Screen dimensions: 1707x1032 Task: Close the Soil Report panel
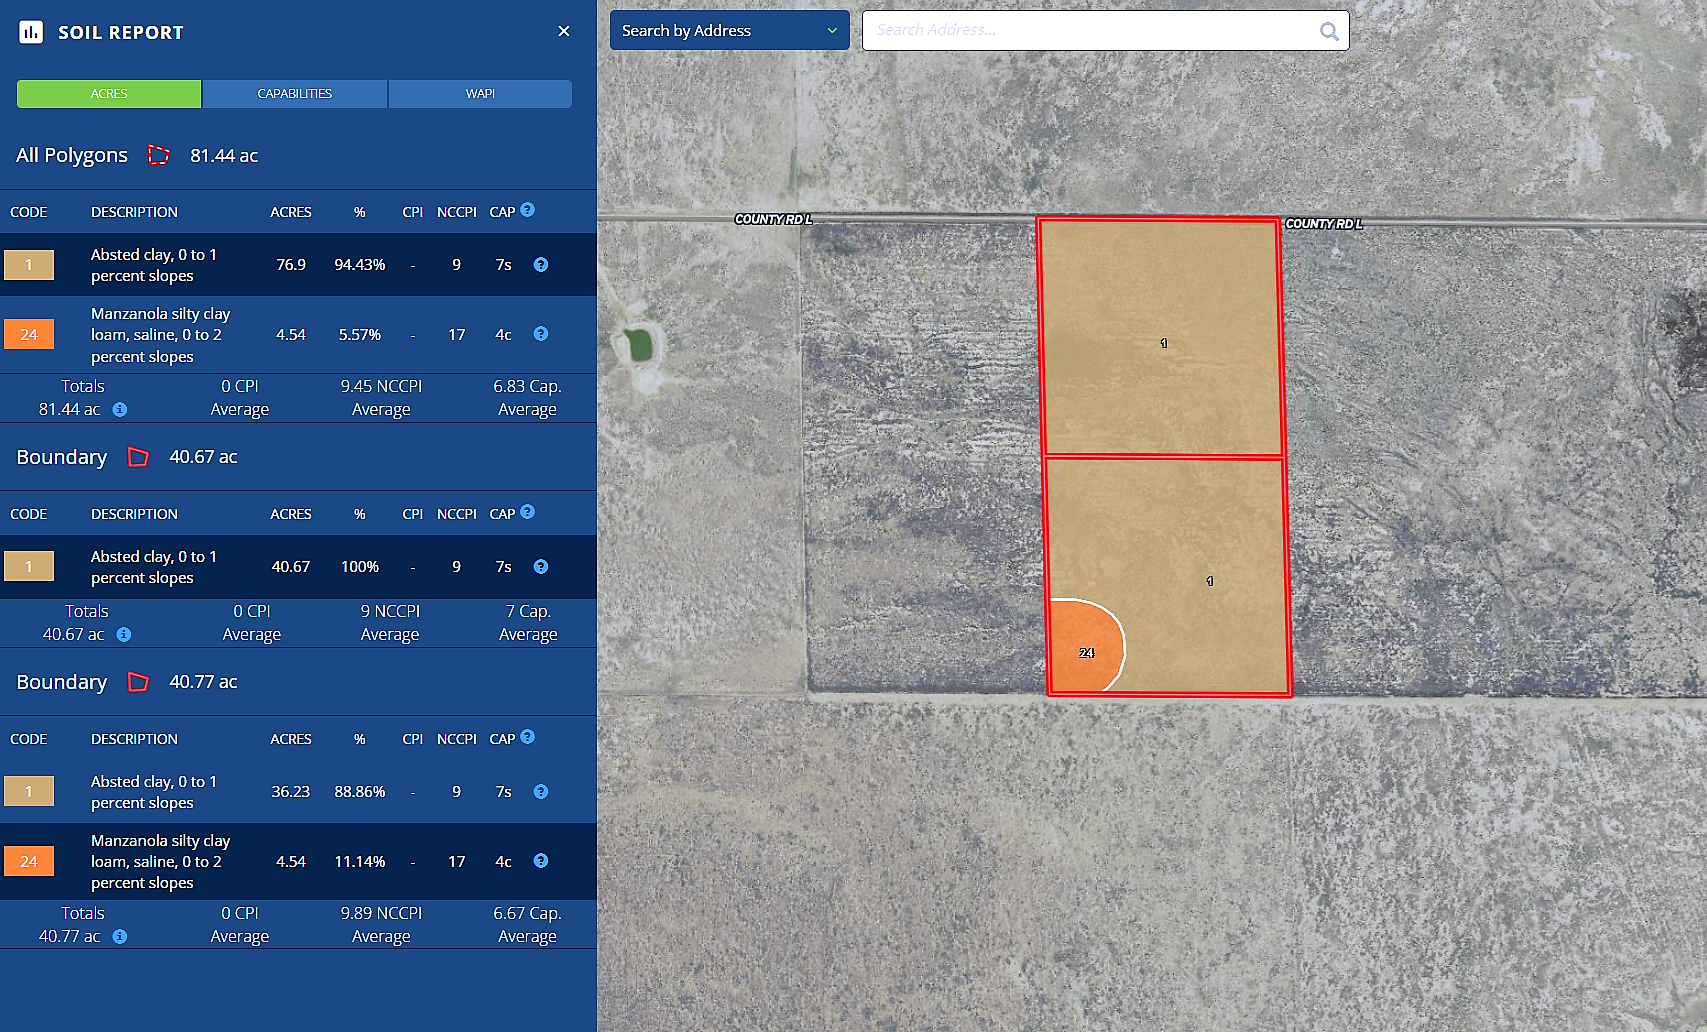click(x=564, y=31)
